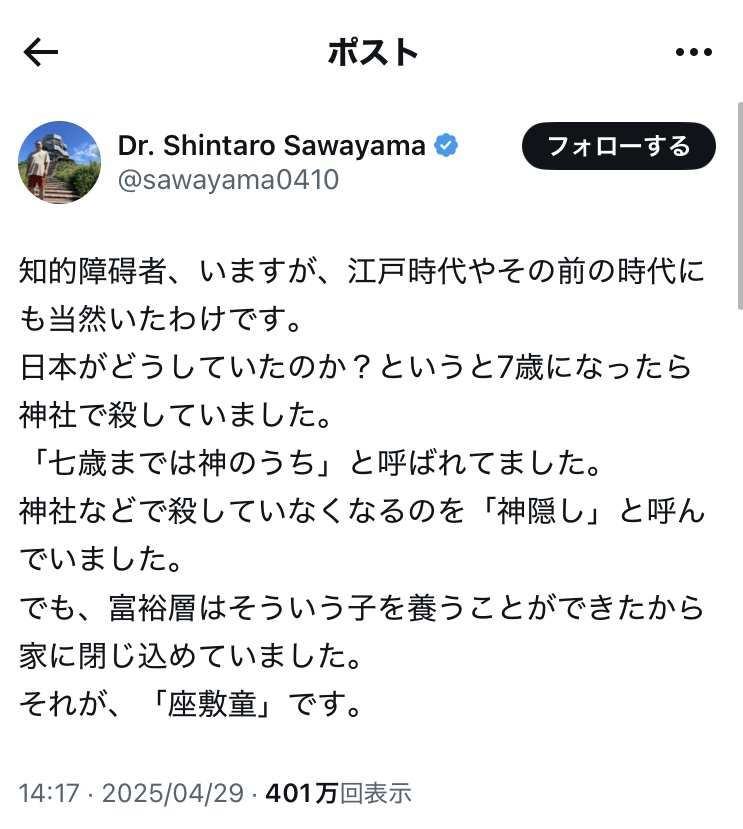
Task: Click the 14:17 post time
Action: 49,793
